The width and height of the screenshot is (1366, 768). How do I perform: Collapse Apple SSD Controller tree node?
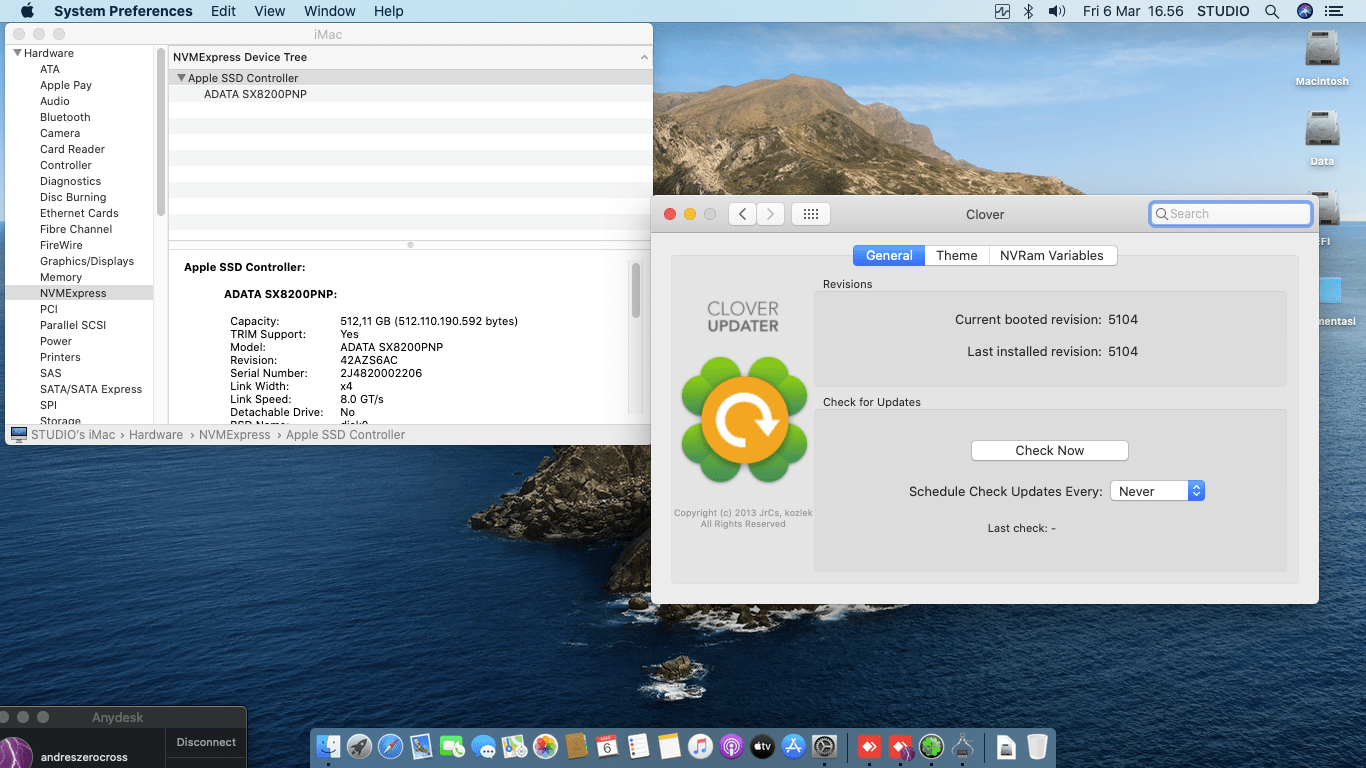181,78
